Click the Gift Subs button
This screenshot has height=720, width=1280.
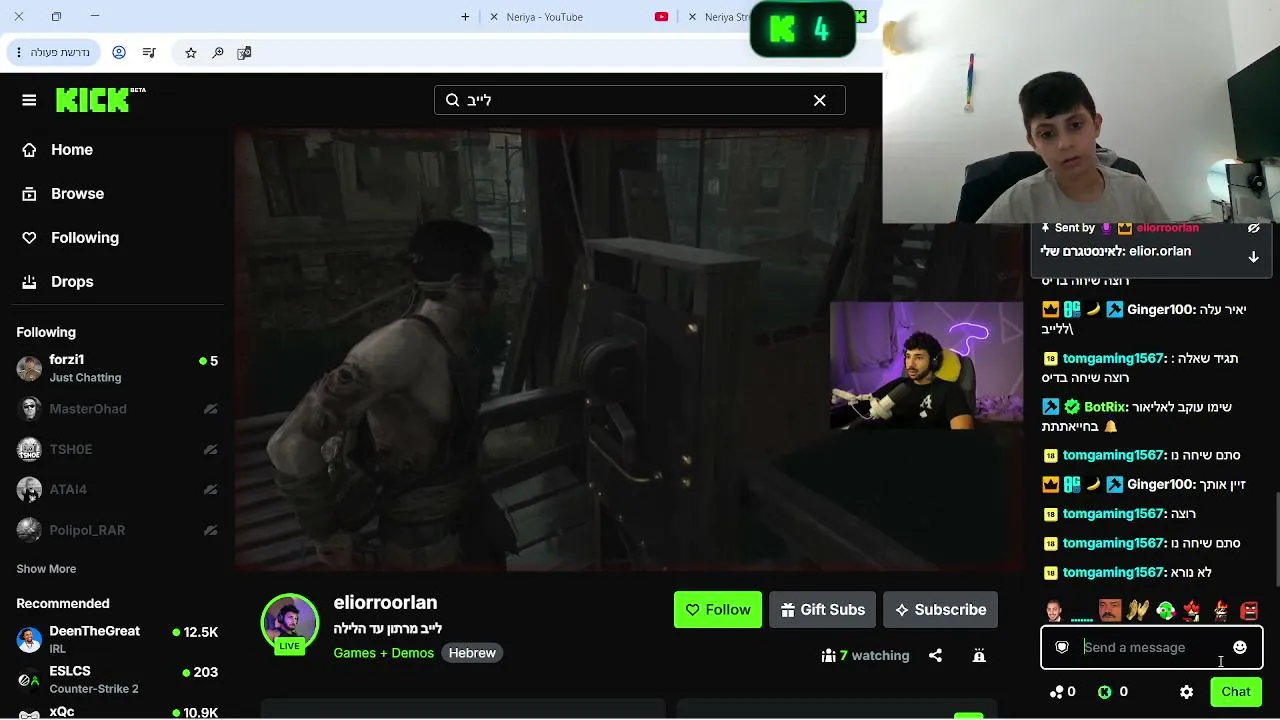(x=823, y=610)
